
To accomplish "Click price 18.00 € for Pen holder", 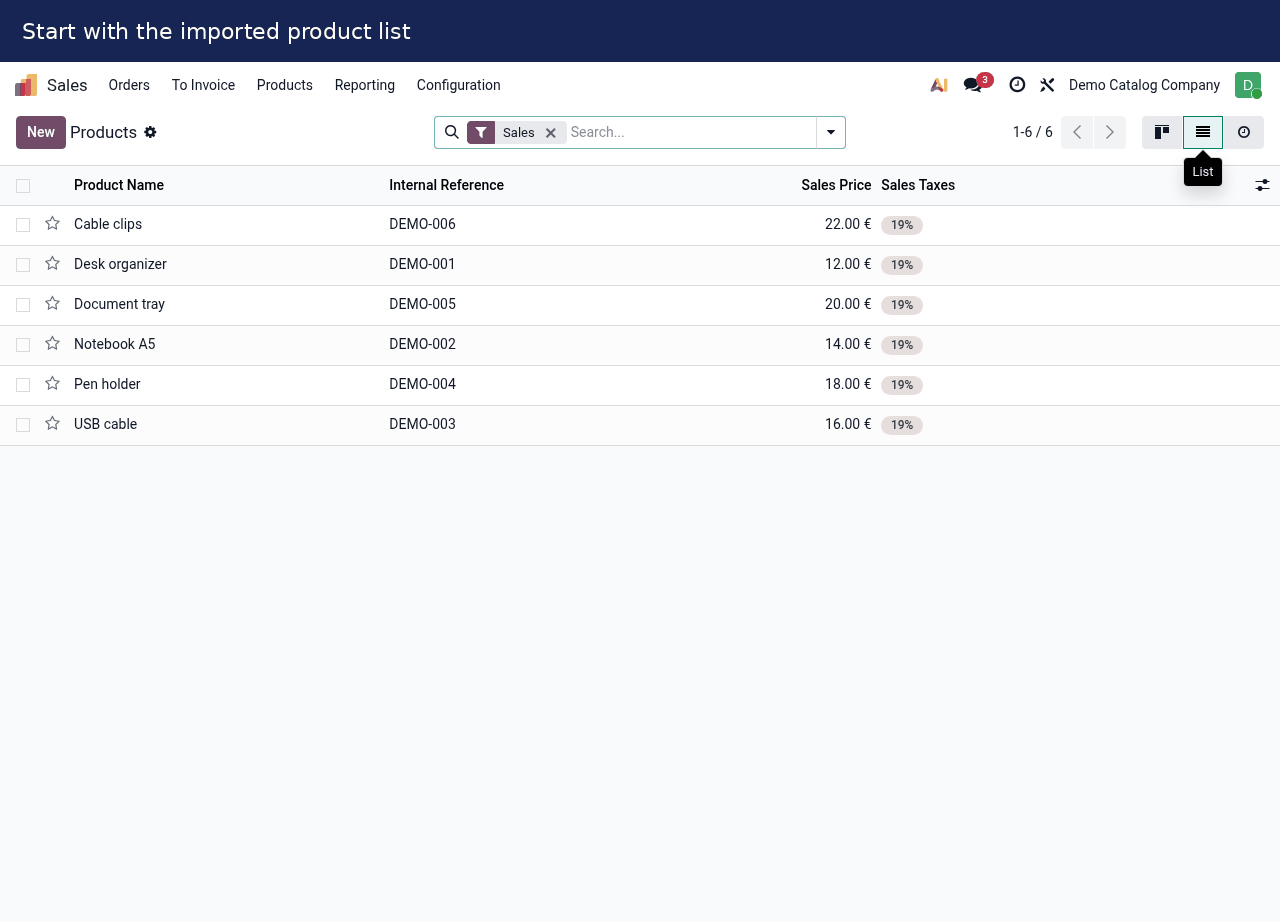I will tap(848, 384).
